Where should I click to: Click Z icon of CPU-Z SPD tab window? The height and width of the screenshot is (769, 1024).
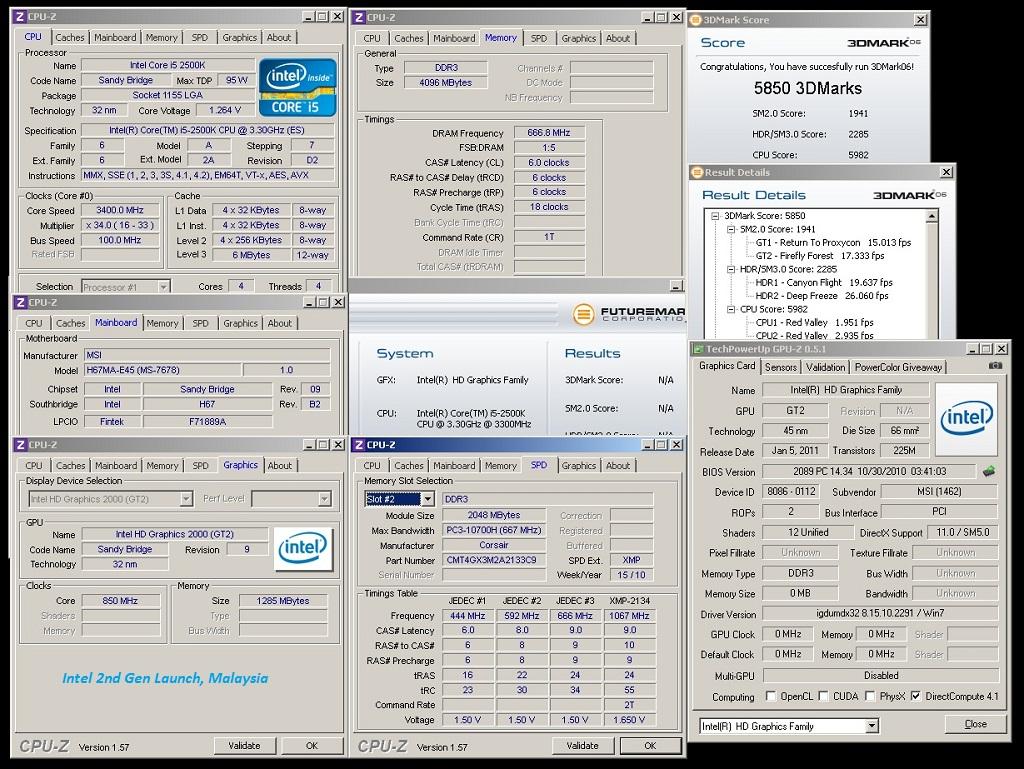point(359,445)
